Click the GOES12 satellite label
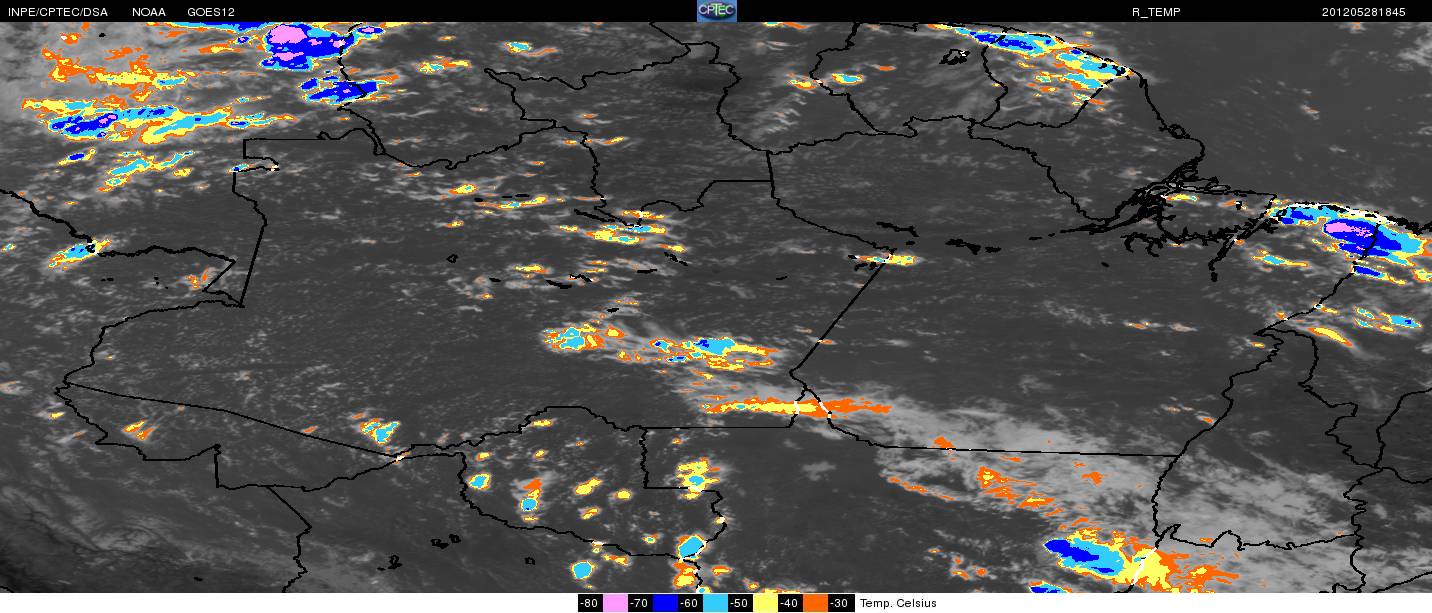Screen dimensions: 1432x613 (x=210, y=12)
